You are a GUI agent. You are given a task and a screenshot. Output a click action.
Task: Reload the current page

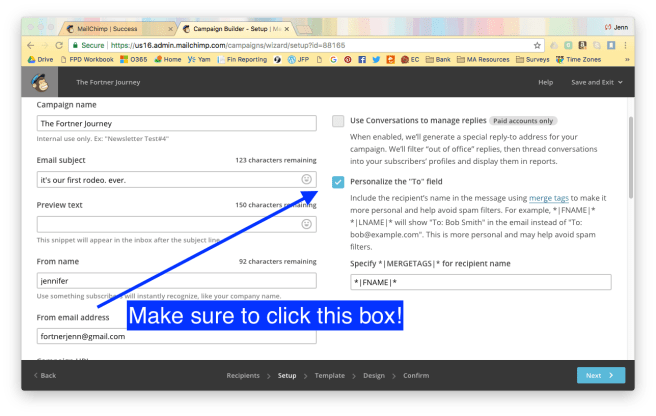pyautogui.click(x=59, y=45)
